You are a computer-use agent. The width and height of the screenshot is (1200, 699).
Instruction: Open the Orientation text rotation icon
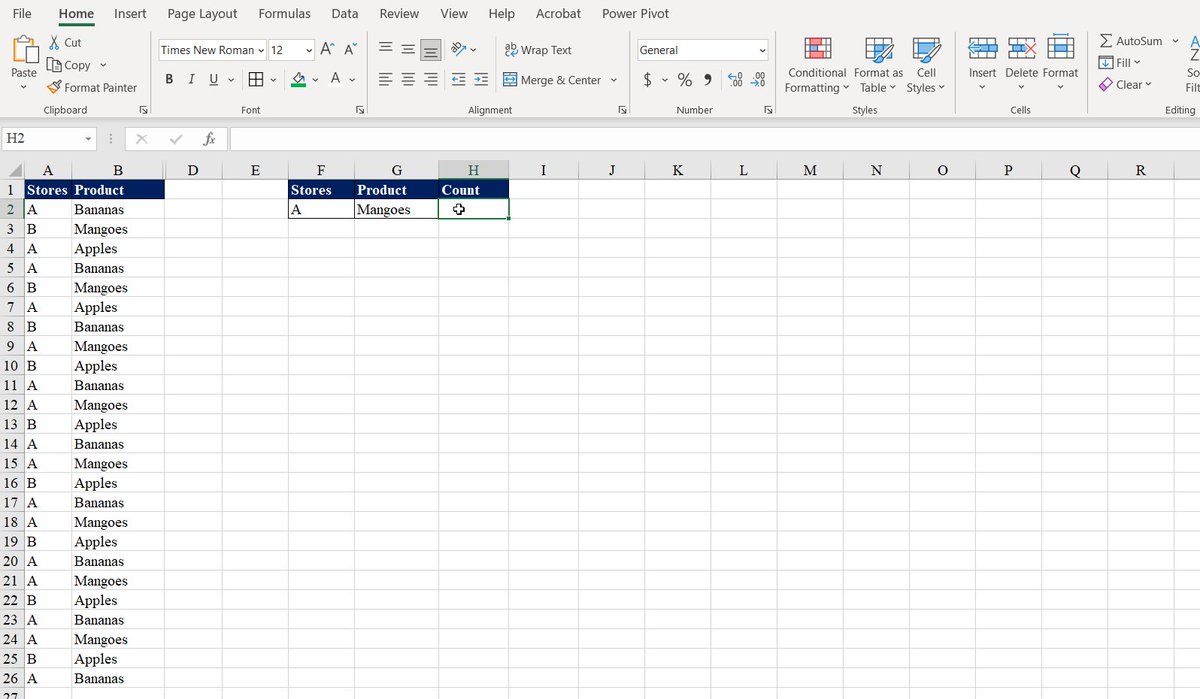[x=459, y=50]
